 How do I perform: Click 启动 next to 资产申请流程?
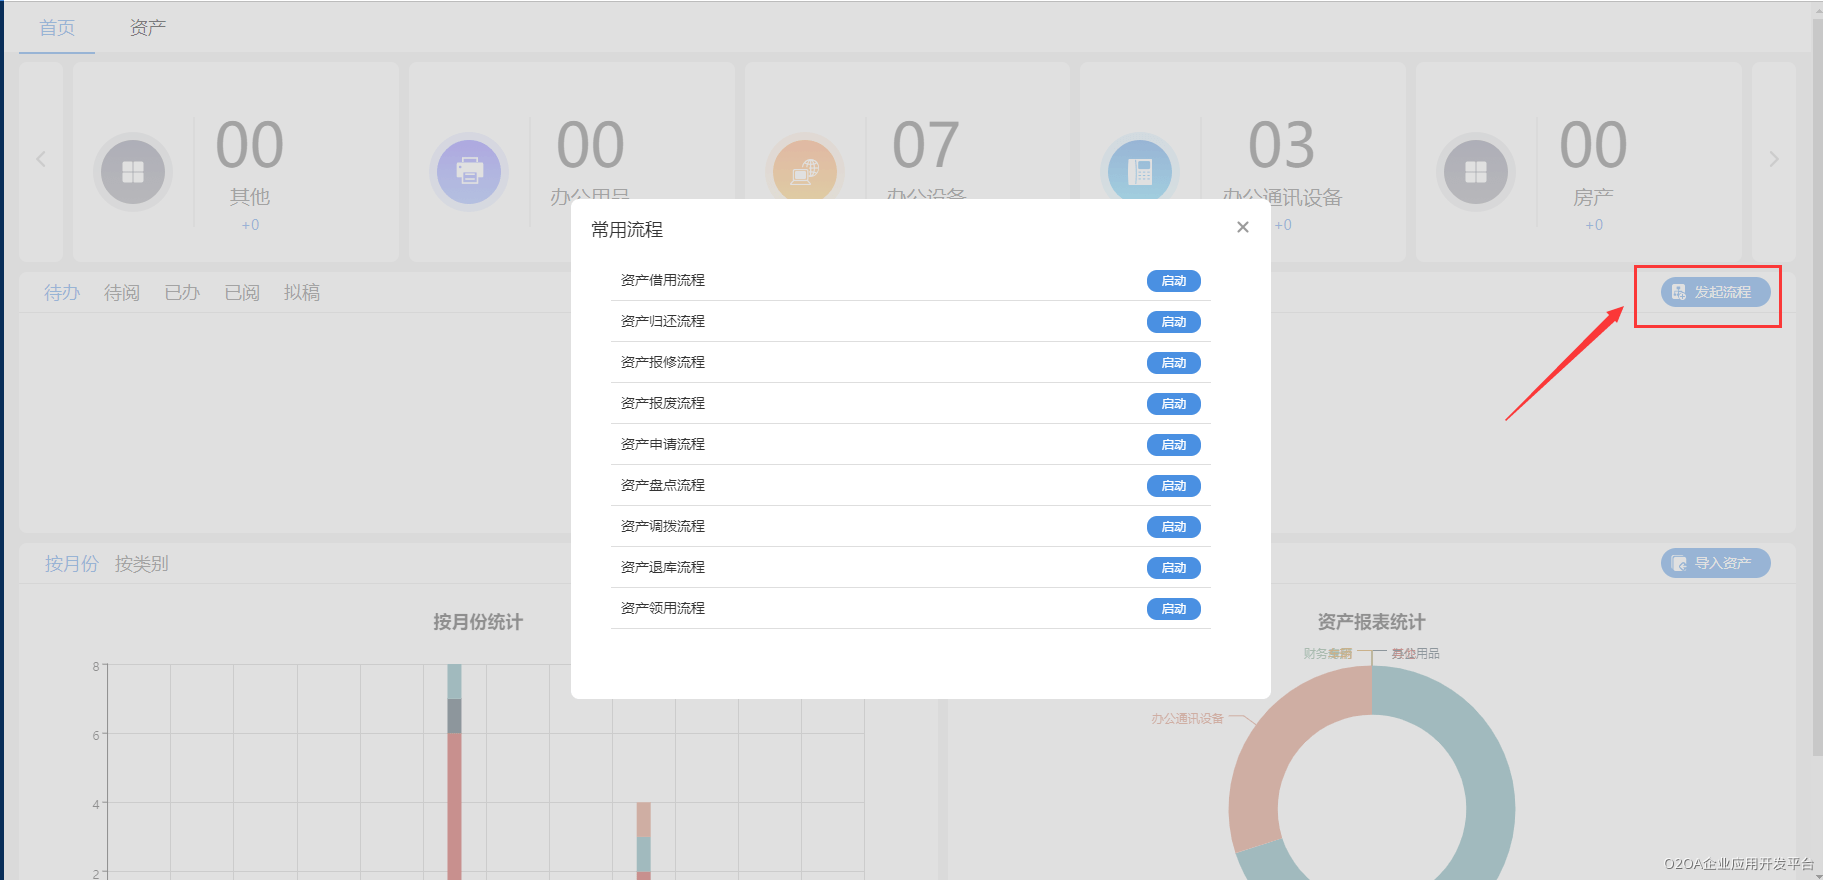coord(1173,445)
